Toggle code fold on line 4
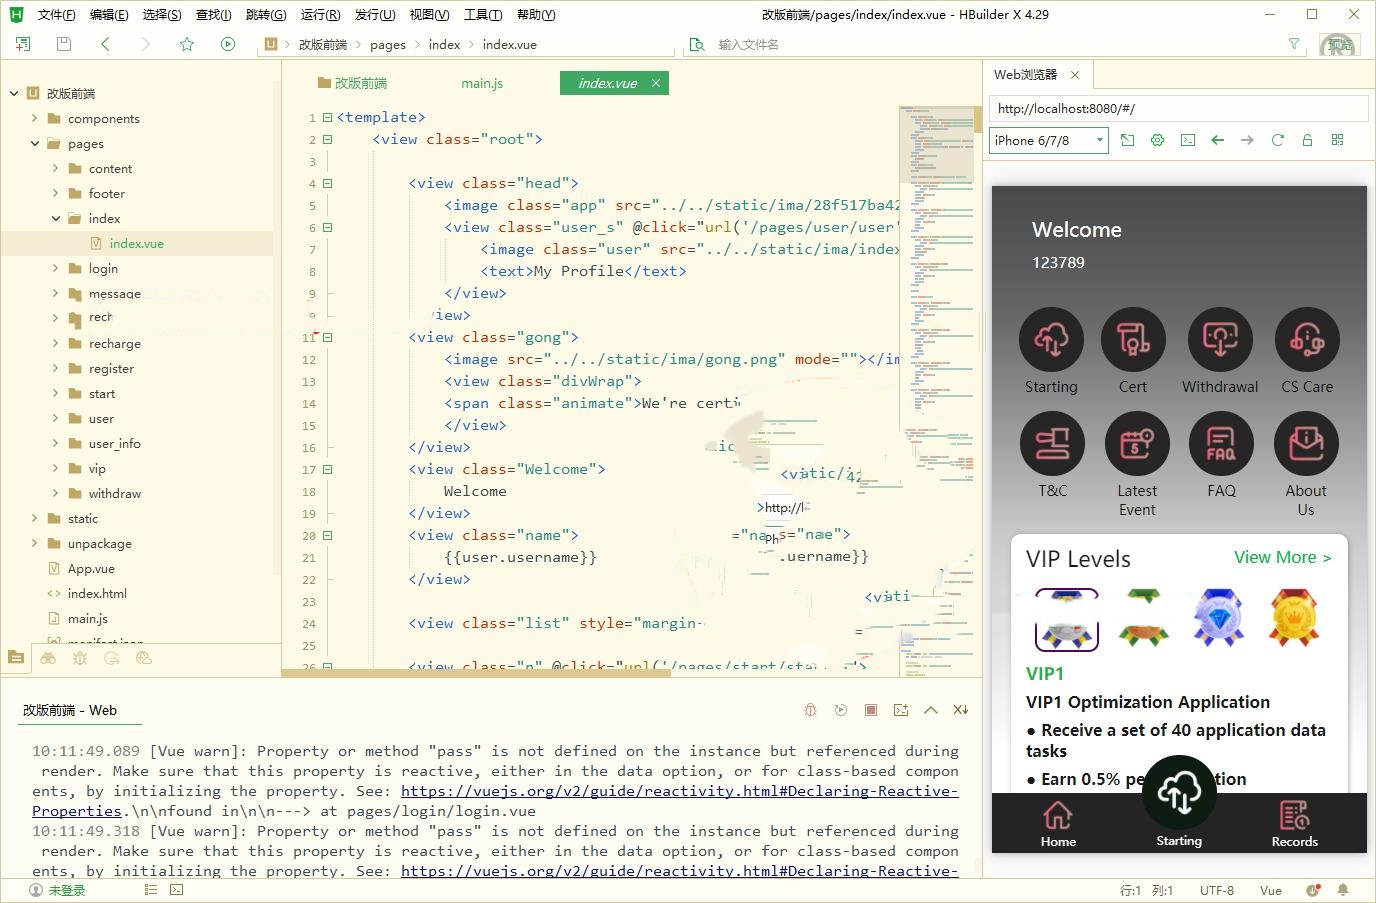 327,183
